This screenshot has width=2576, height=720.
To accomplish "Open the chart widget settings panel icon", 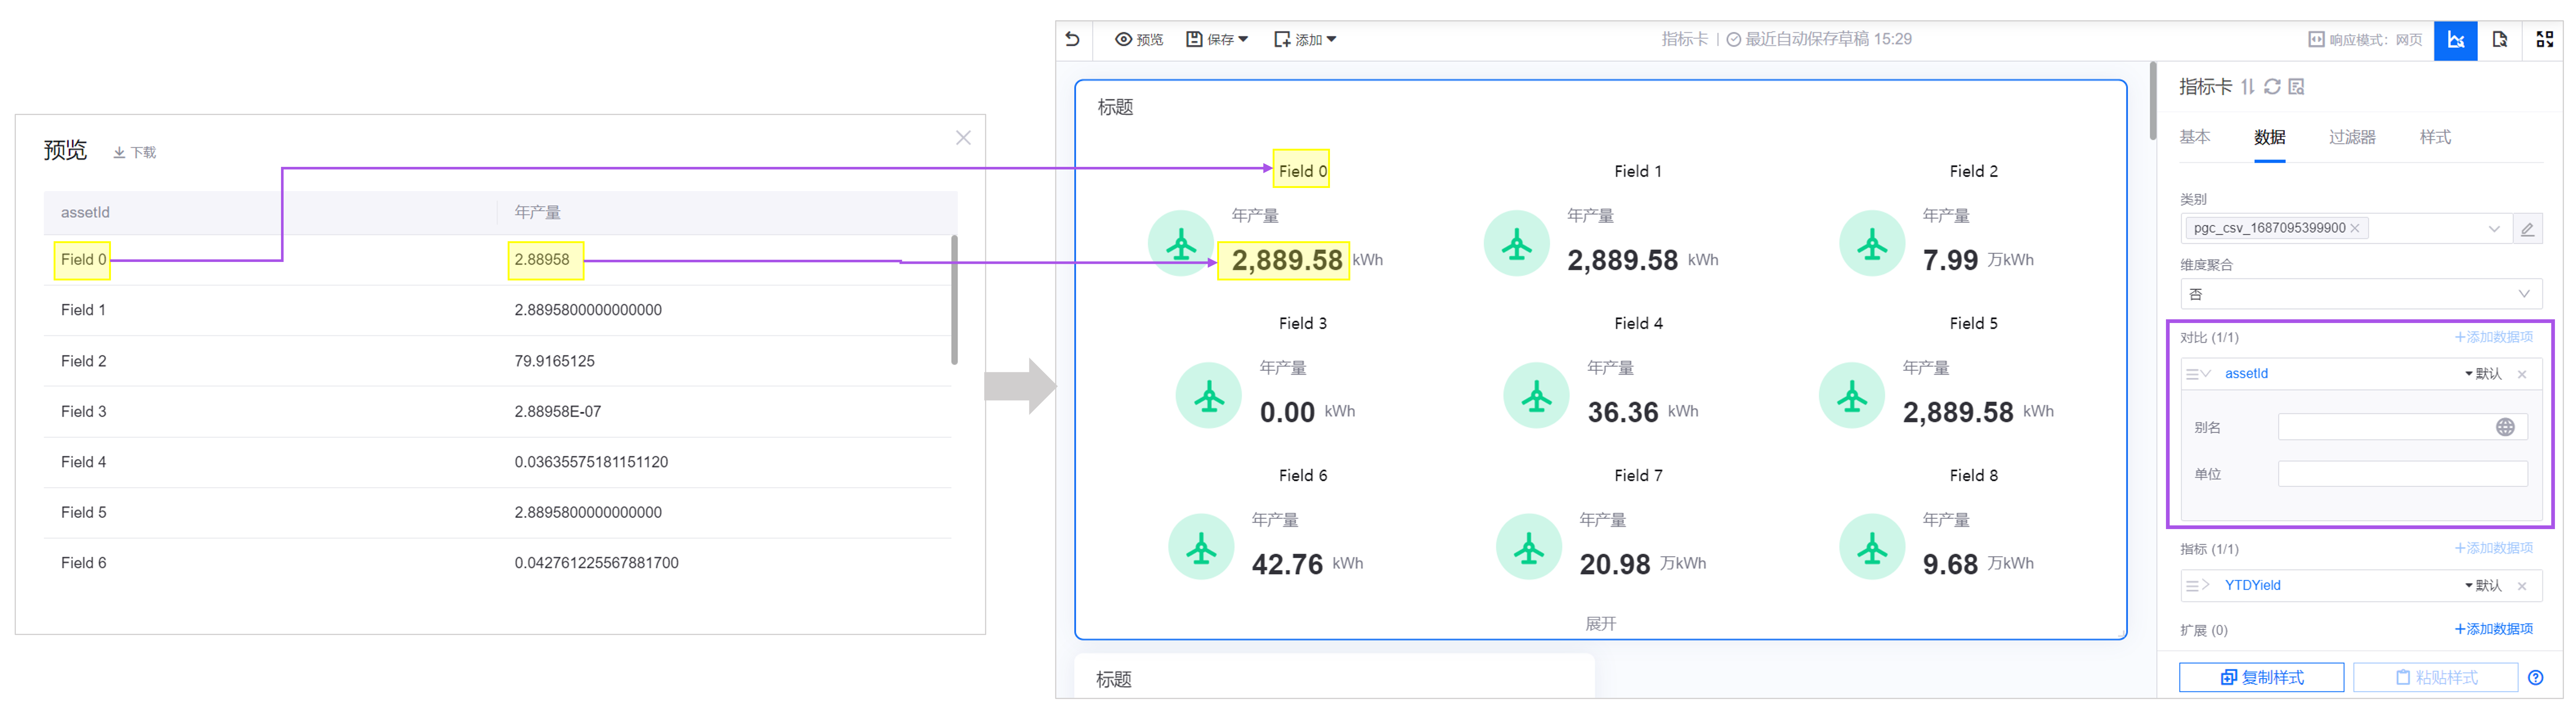I will 2455,39.
